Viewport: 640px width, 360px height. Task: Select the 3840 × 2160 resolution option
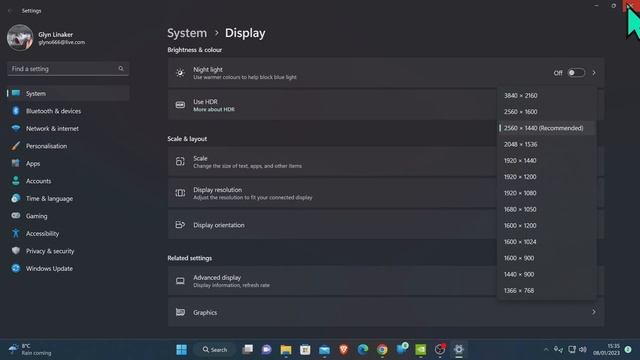546,96
